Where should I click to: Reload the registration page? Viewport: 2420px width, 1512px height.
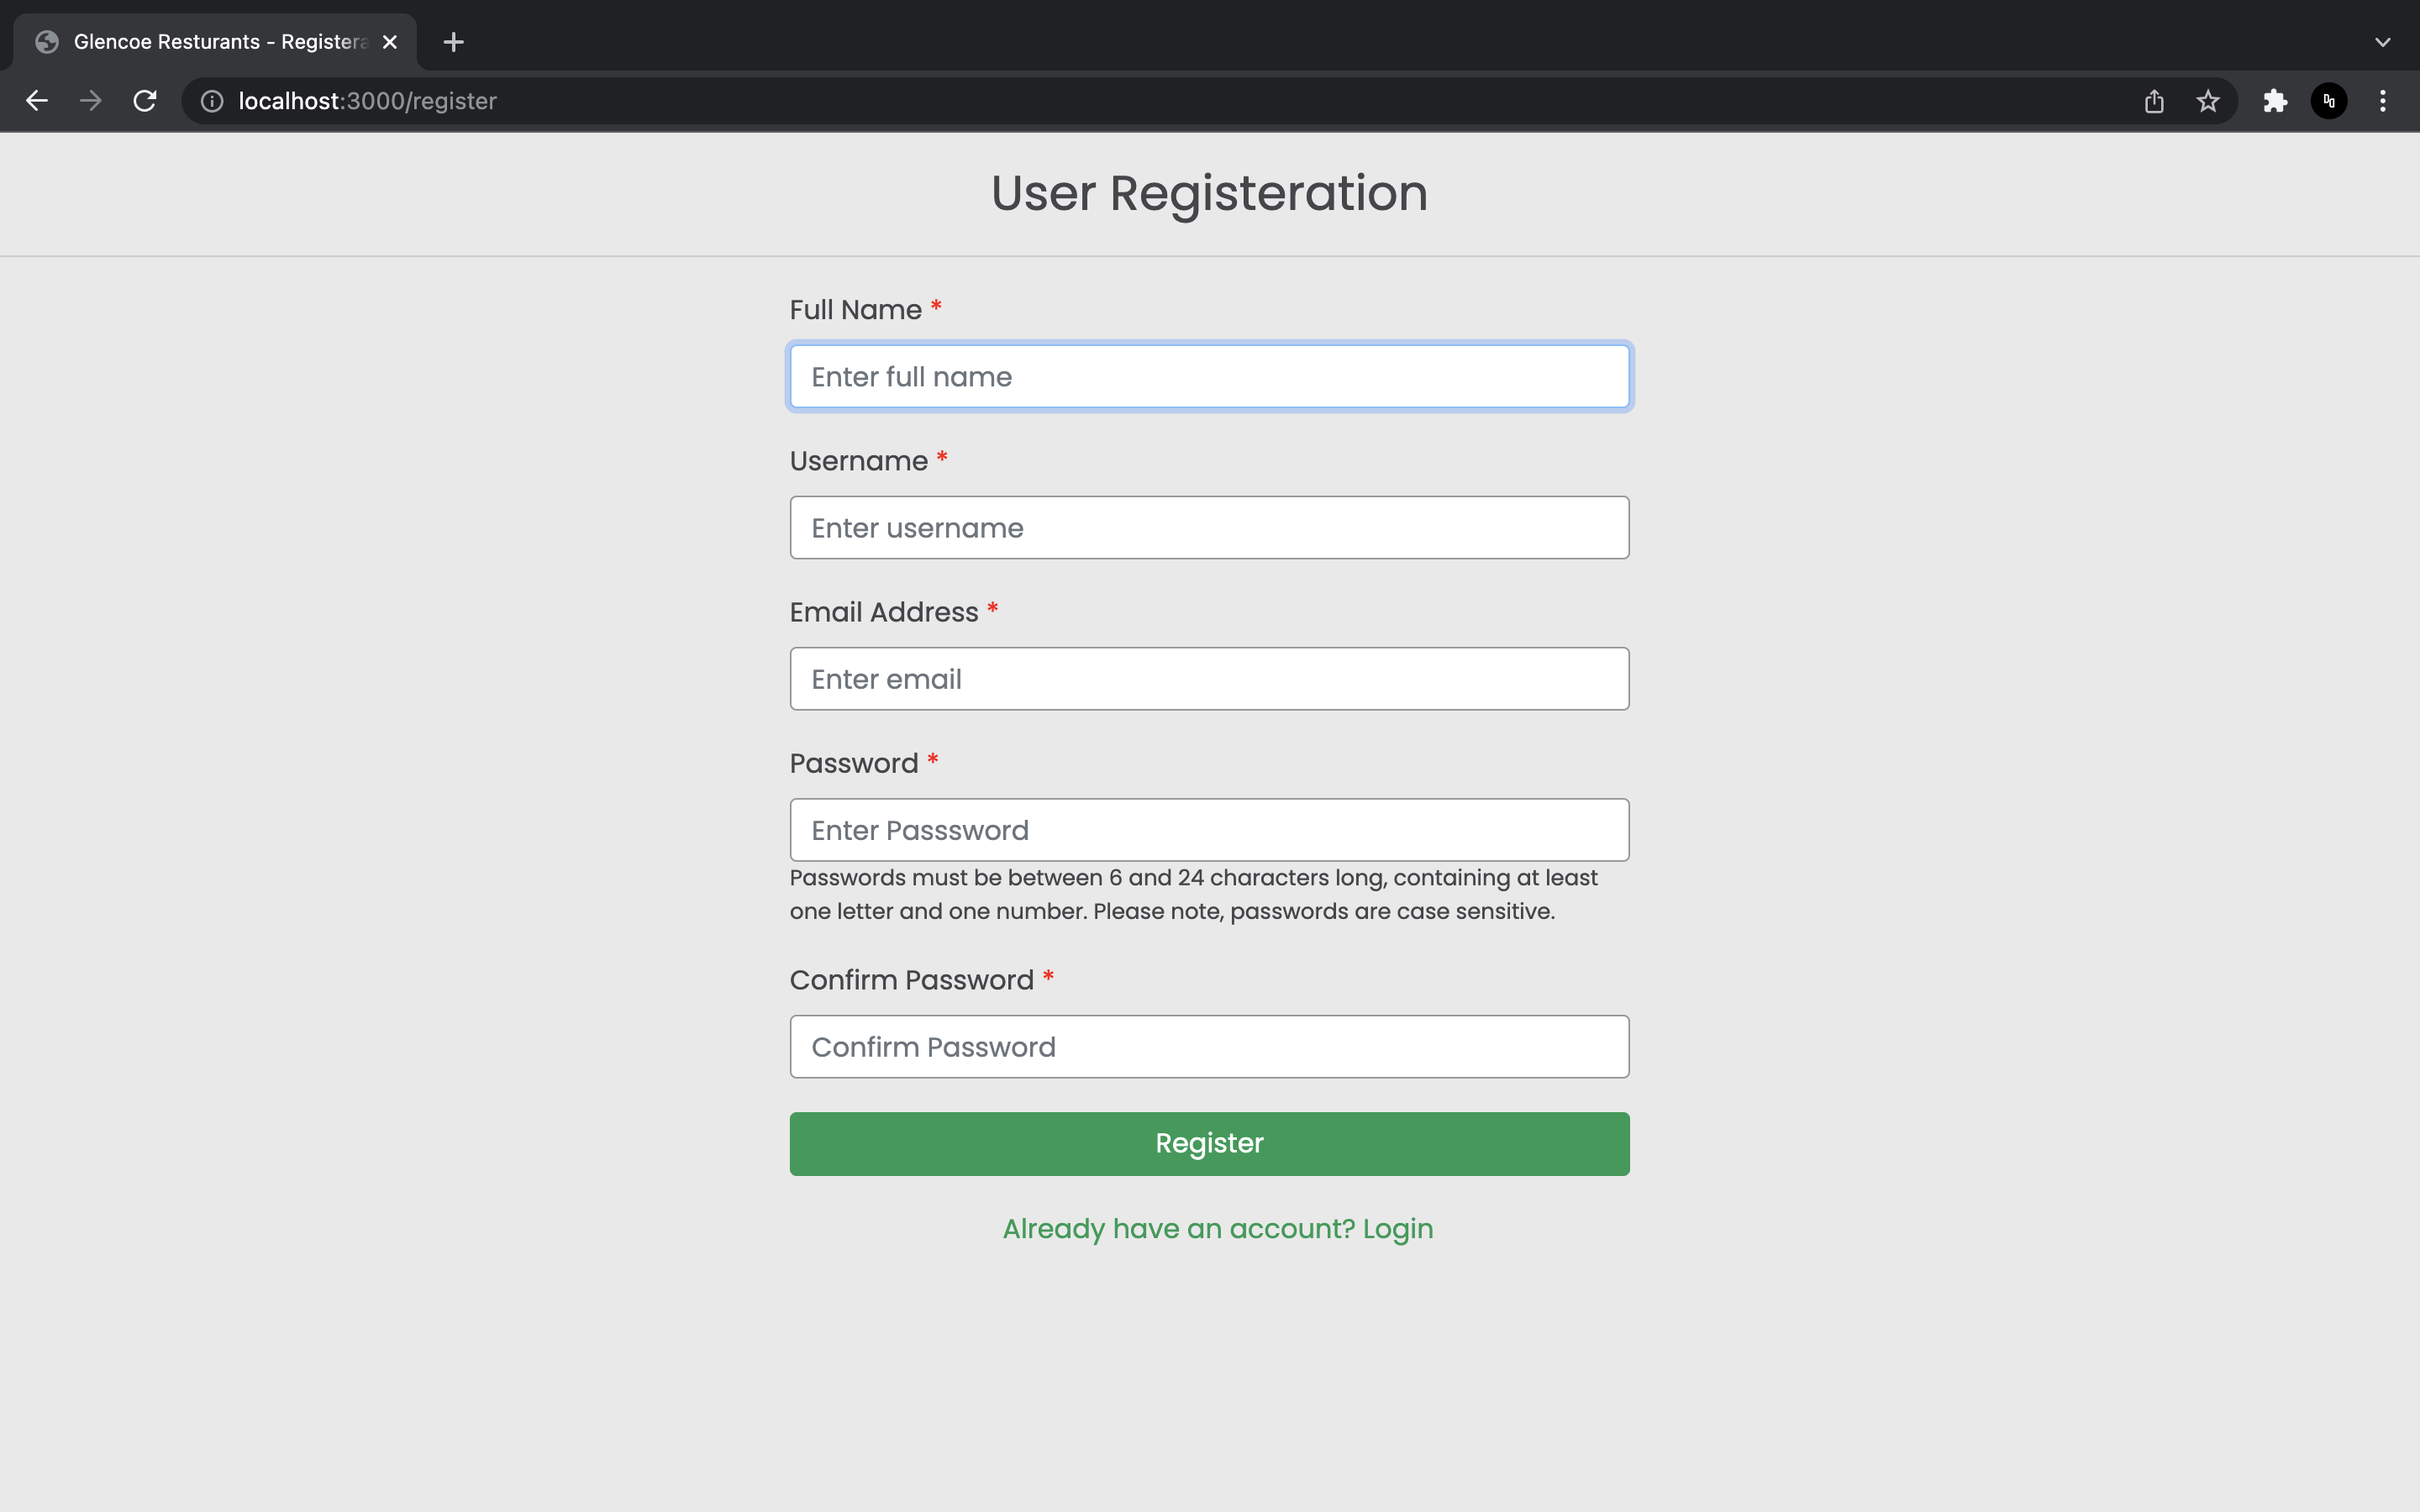point(145,101)
